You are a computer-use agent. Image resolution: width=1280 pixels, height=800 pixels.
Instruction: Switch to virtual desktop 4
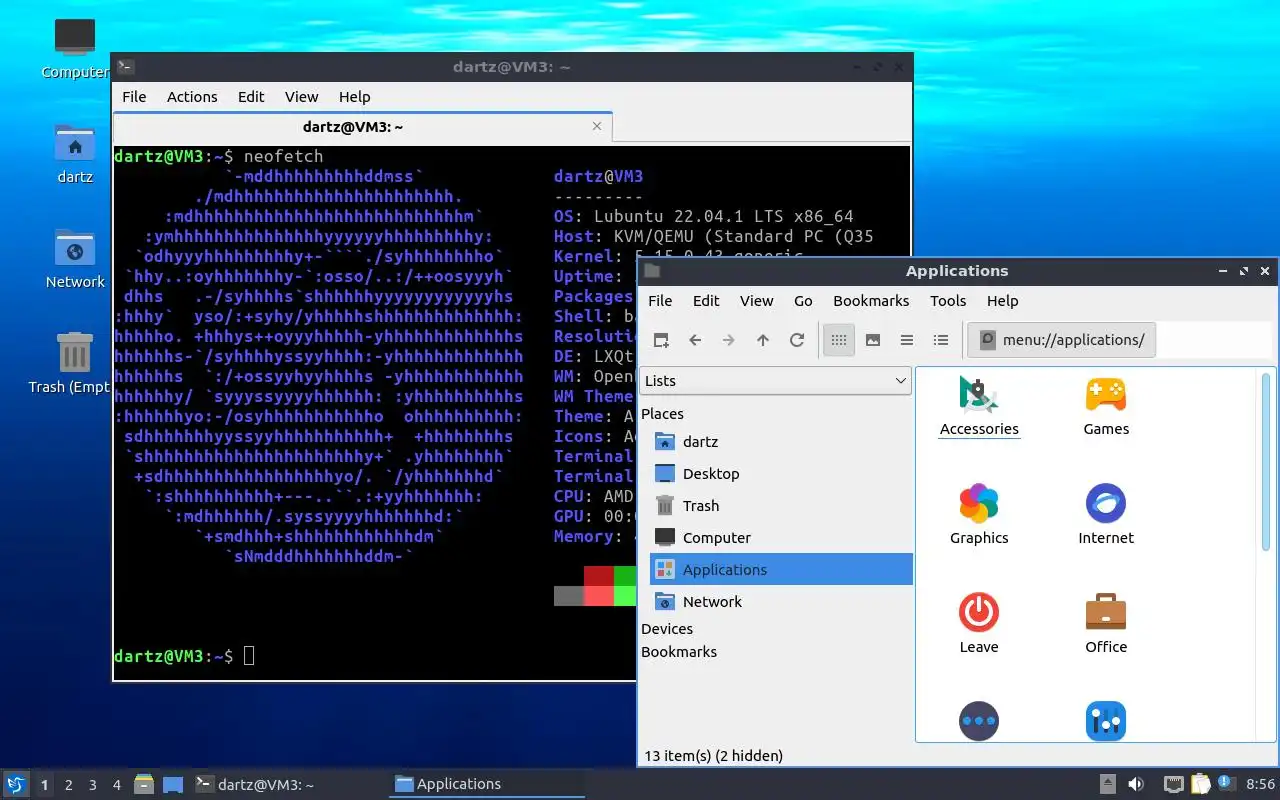117,785
